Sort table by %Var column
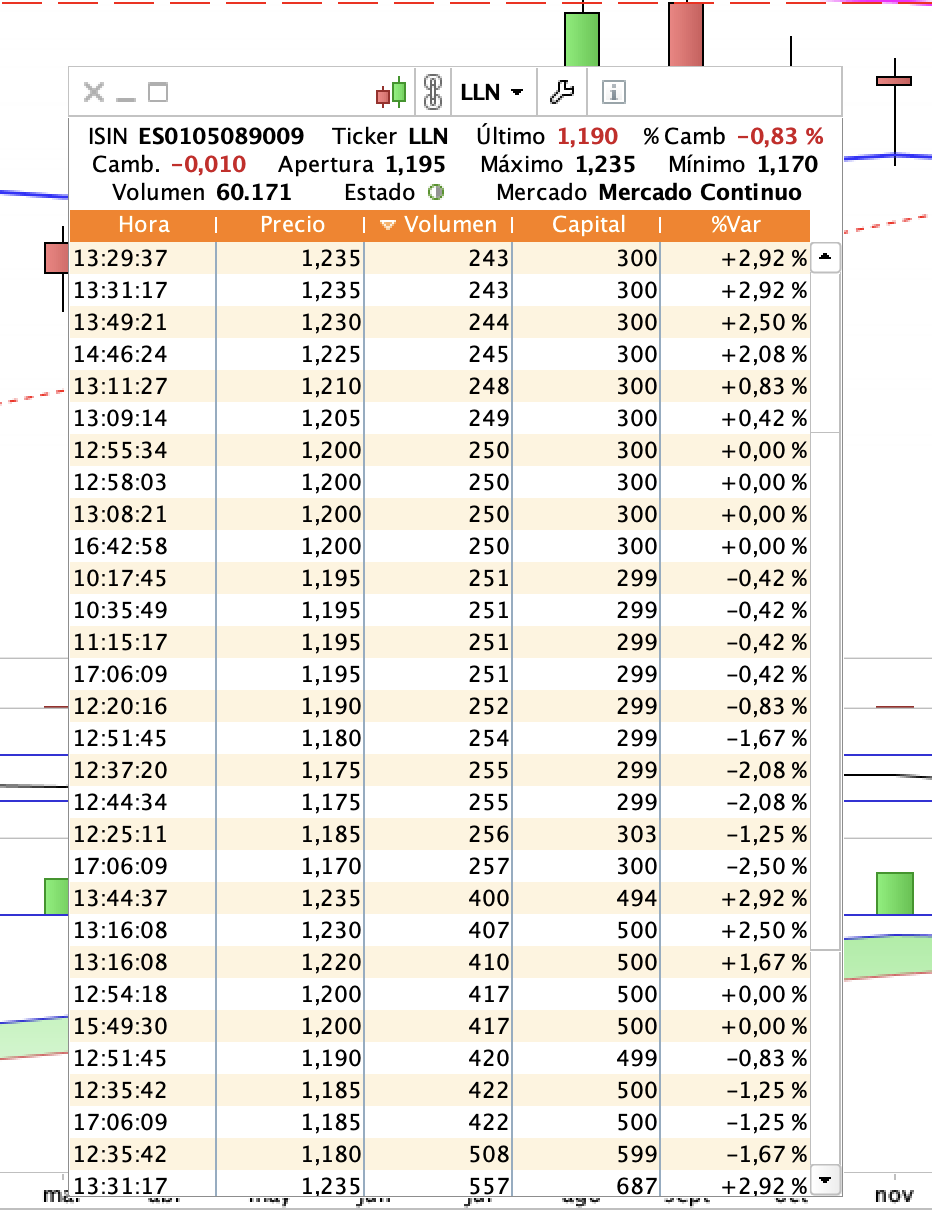This screenshot has width=932, height=1218. coord(735,225)
